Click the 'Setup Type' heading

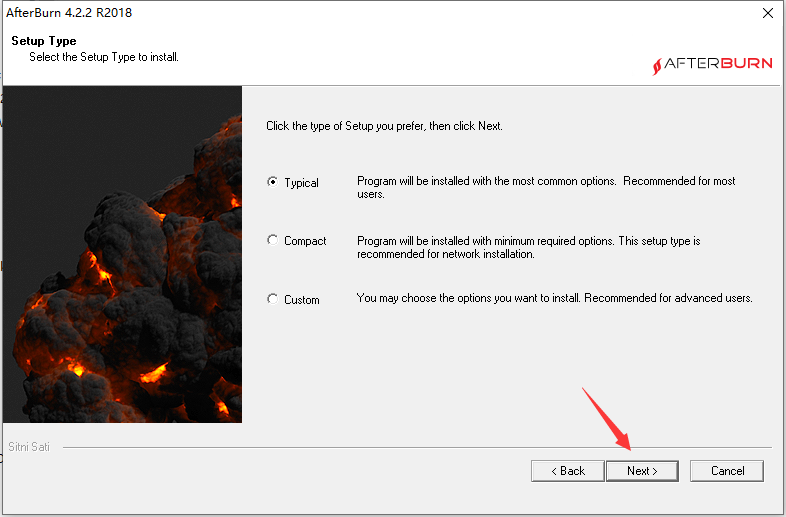coord(44,41)
